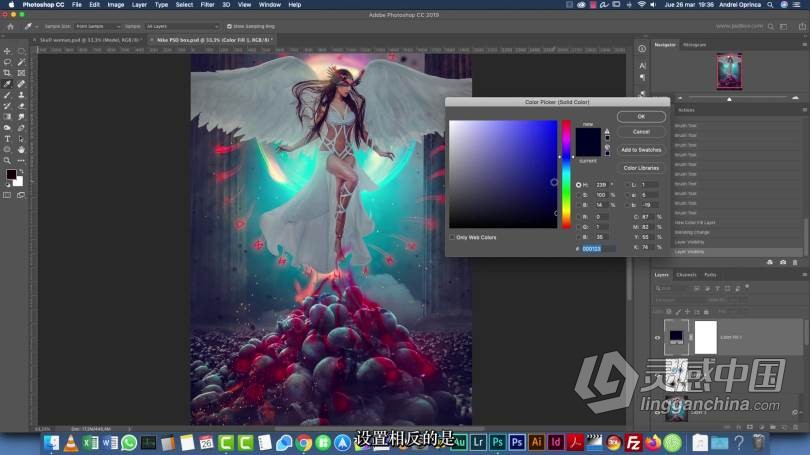
Task: Open Audition icon in Dock
Action: tap(458, 442)
